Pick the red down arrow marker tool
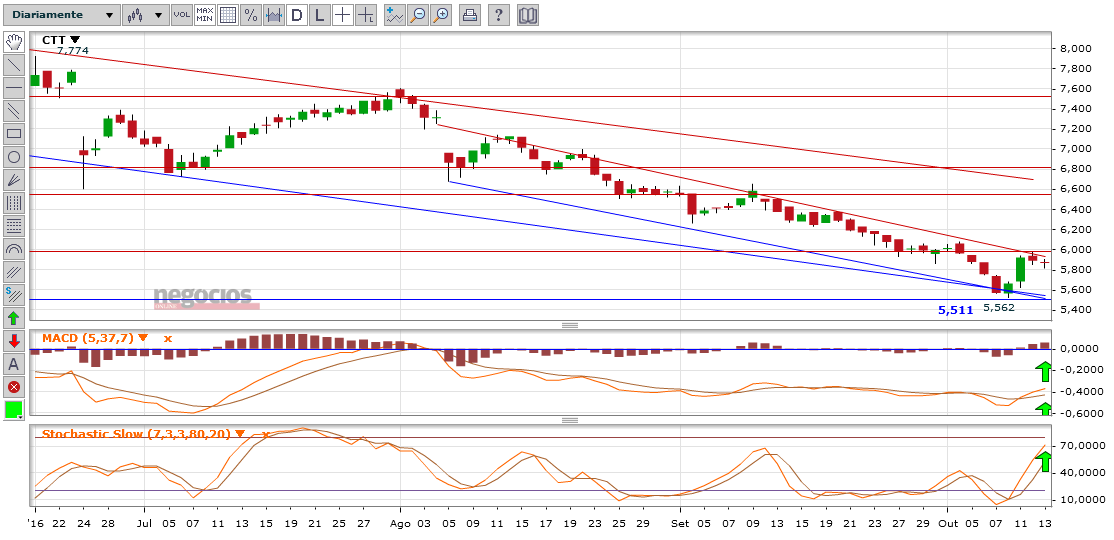 (14, 341)
